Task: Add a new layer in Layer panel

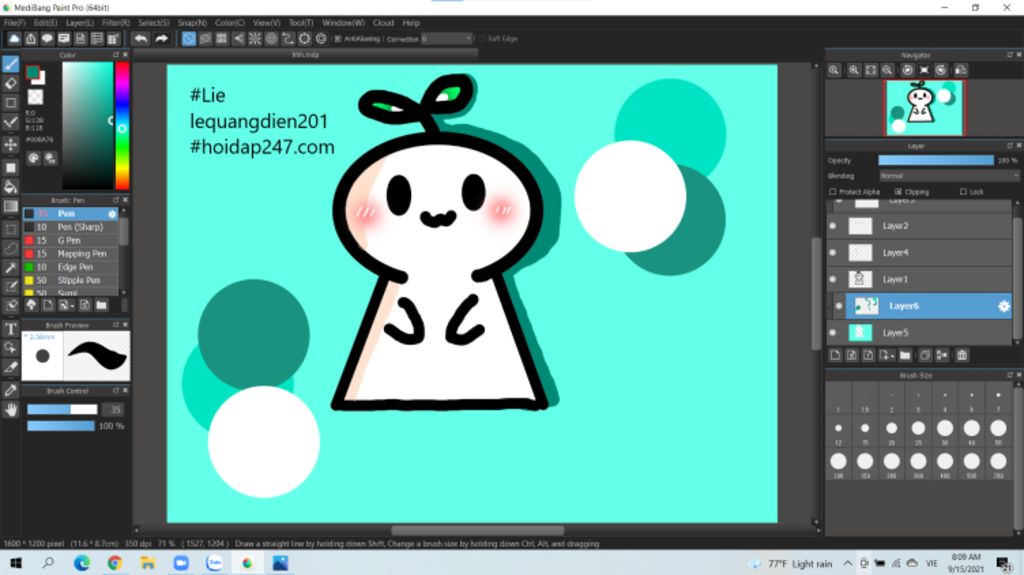Action: click(835, 355)
